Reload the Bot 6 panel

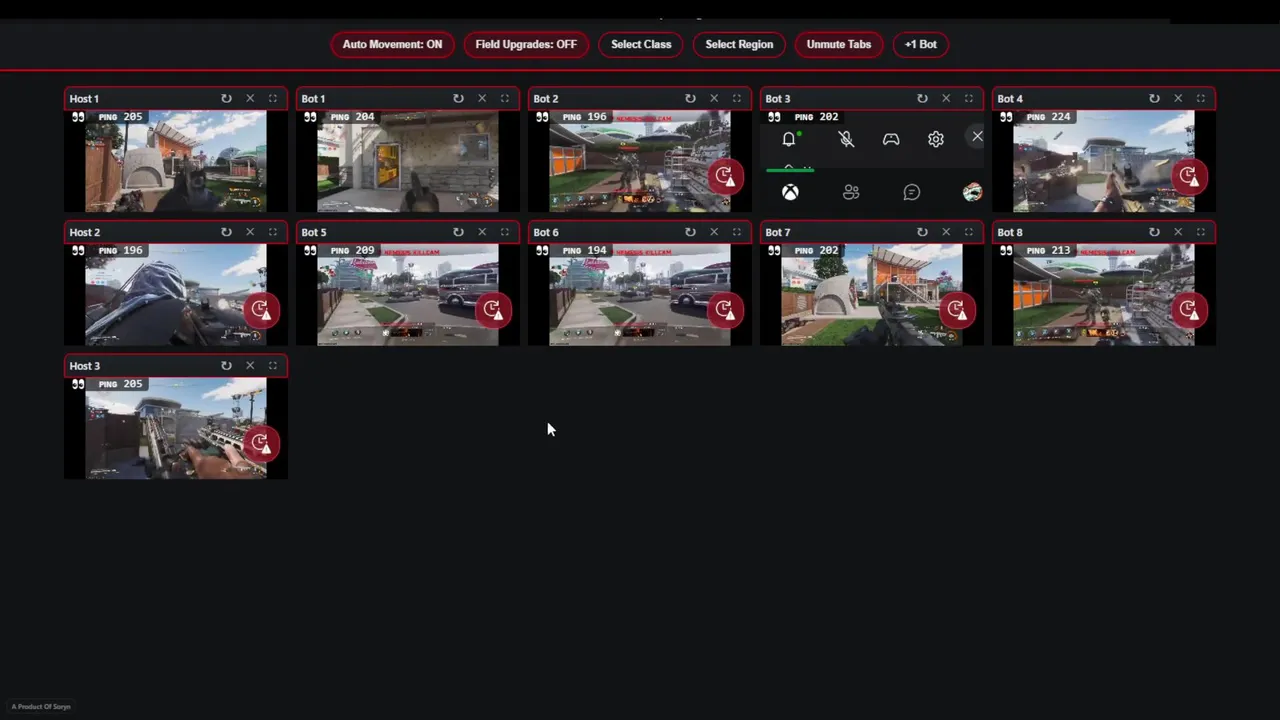pos(690,232)
